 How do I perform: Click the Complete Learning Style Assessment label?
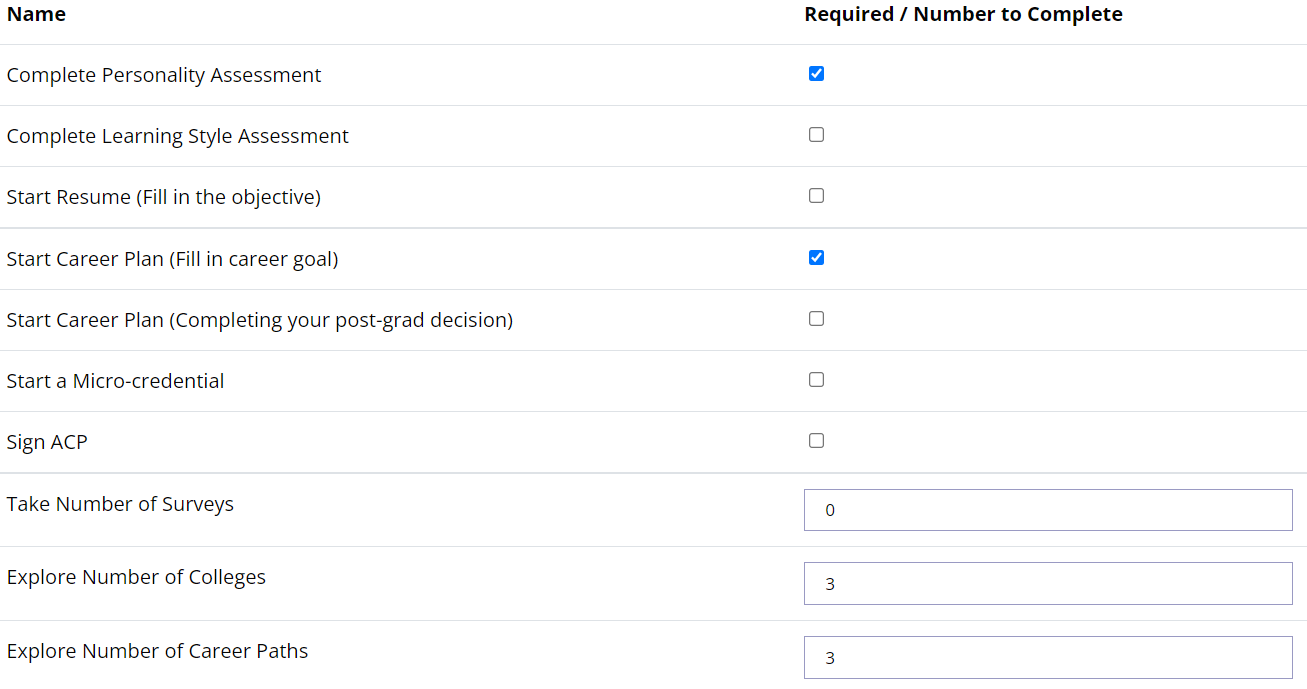(x=177, y=135)
